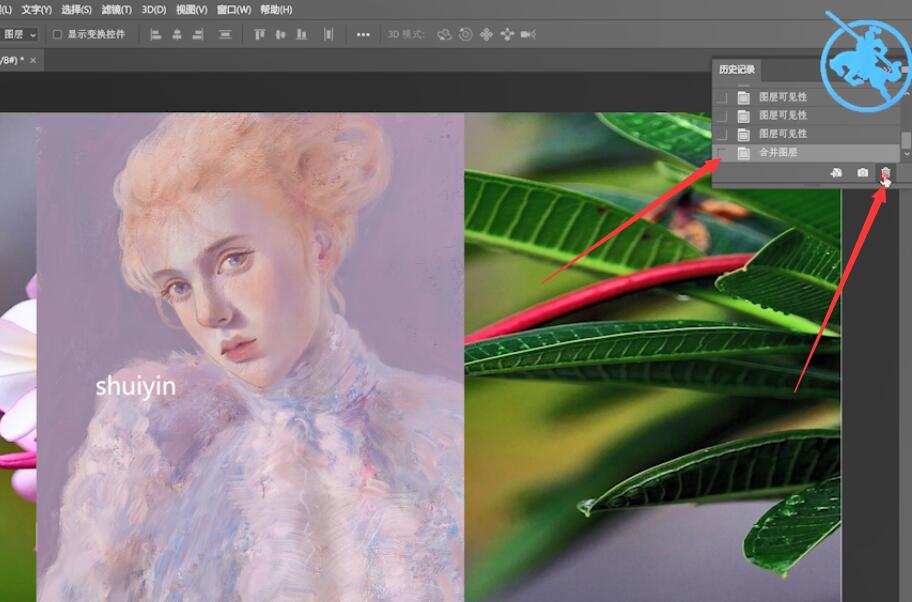Select 合并图层 history state

[806, 153]
